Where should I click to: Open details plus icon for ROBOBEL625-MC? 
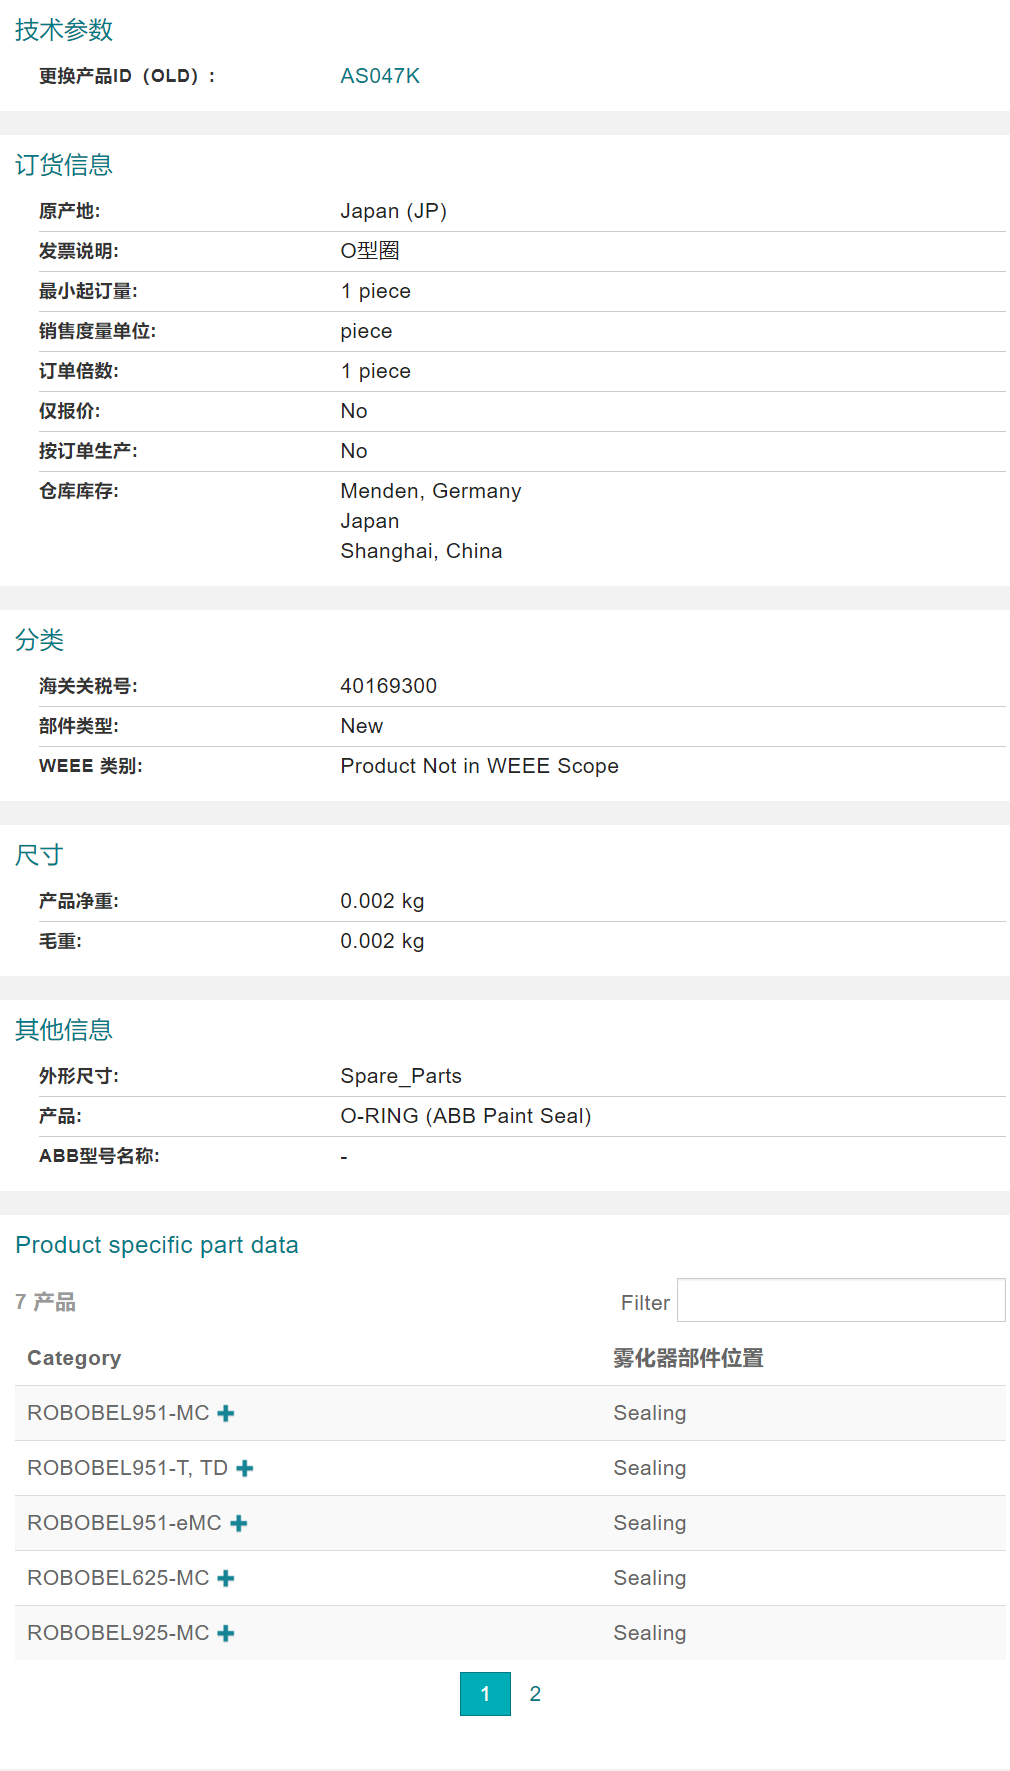coord(226,1578)
